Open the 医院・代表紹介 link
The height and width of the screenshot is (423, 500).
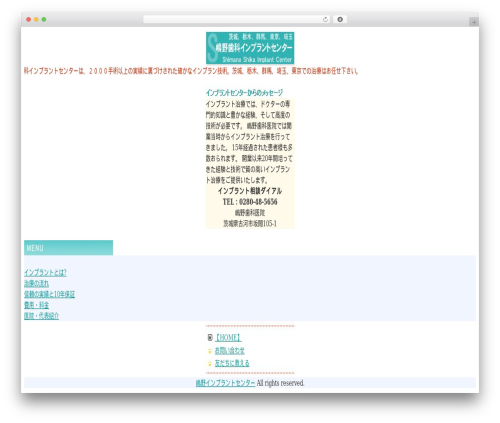click(41, 316)
